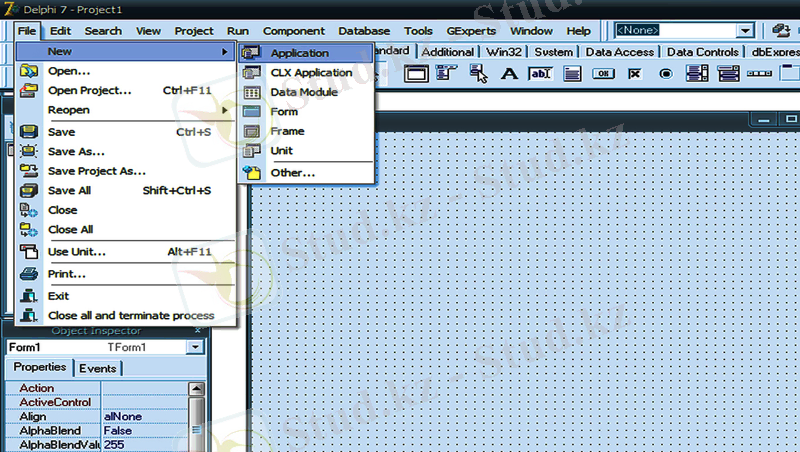Open the Database menu
This screenshot has width=800, height=452.
[x=364, y=31]
